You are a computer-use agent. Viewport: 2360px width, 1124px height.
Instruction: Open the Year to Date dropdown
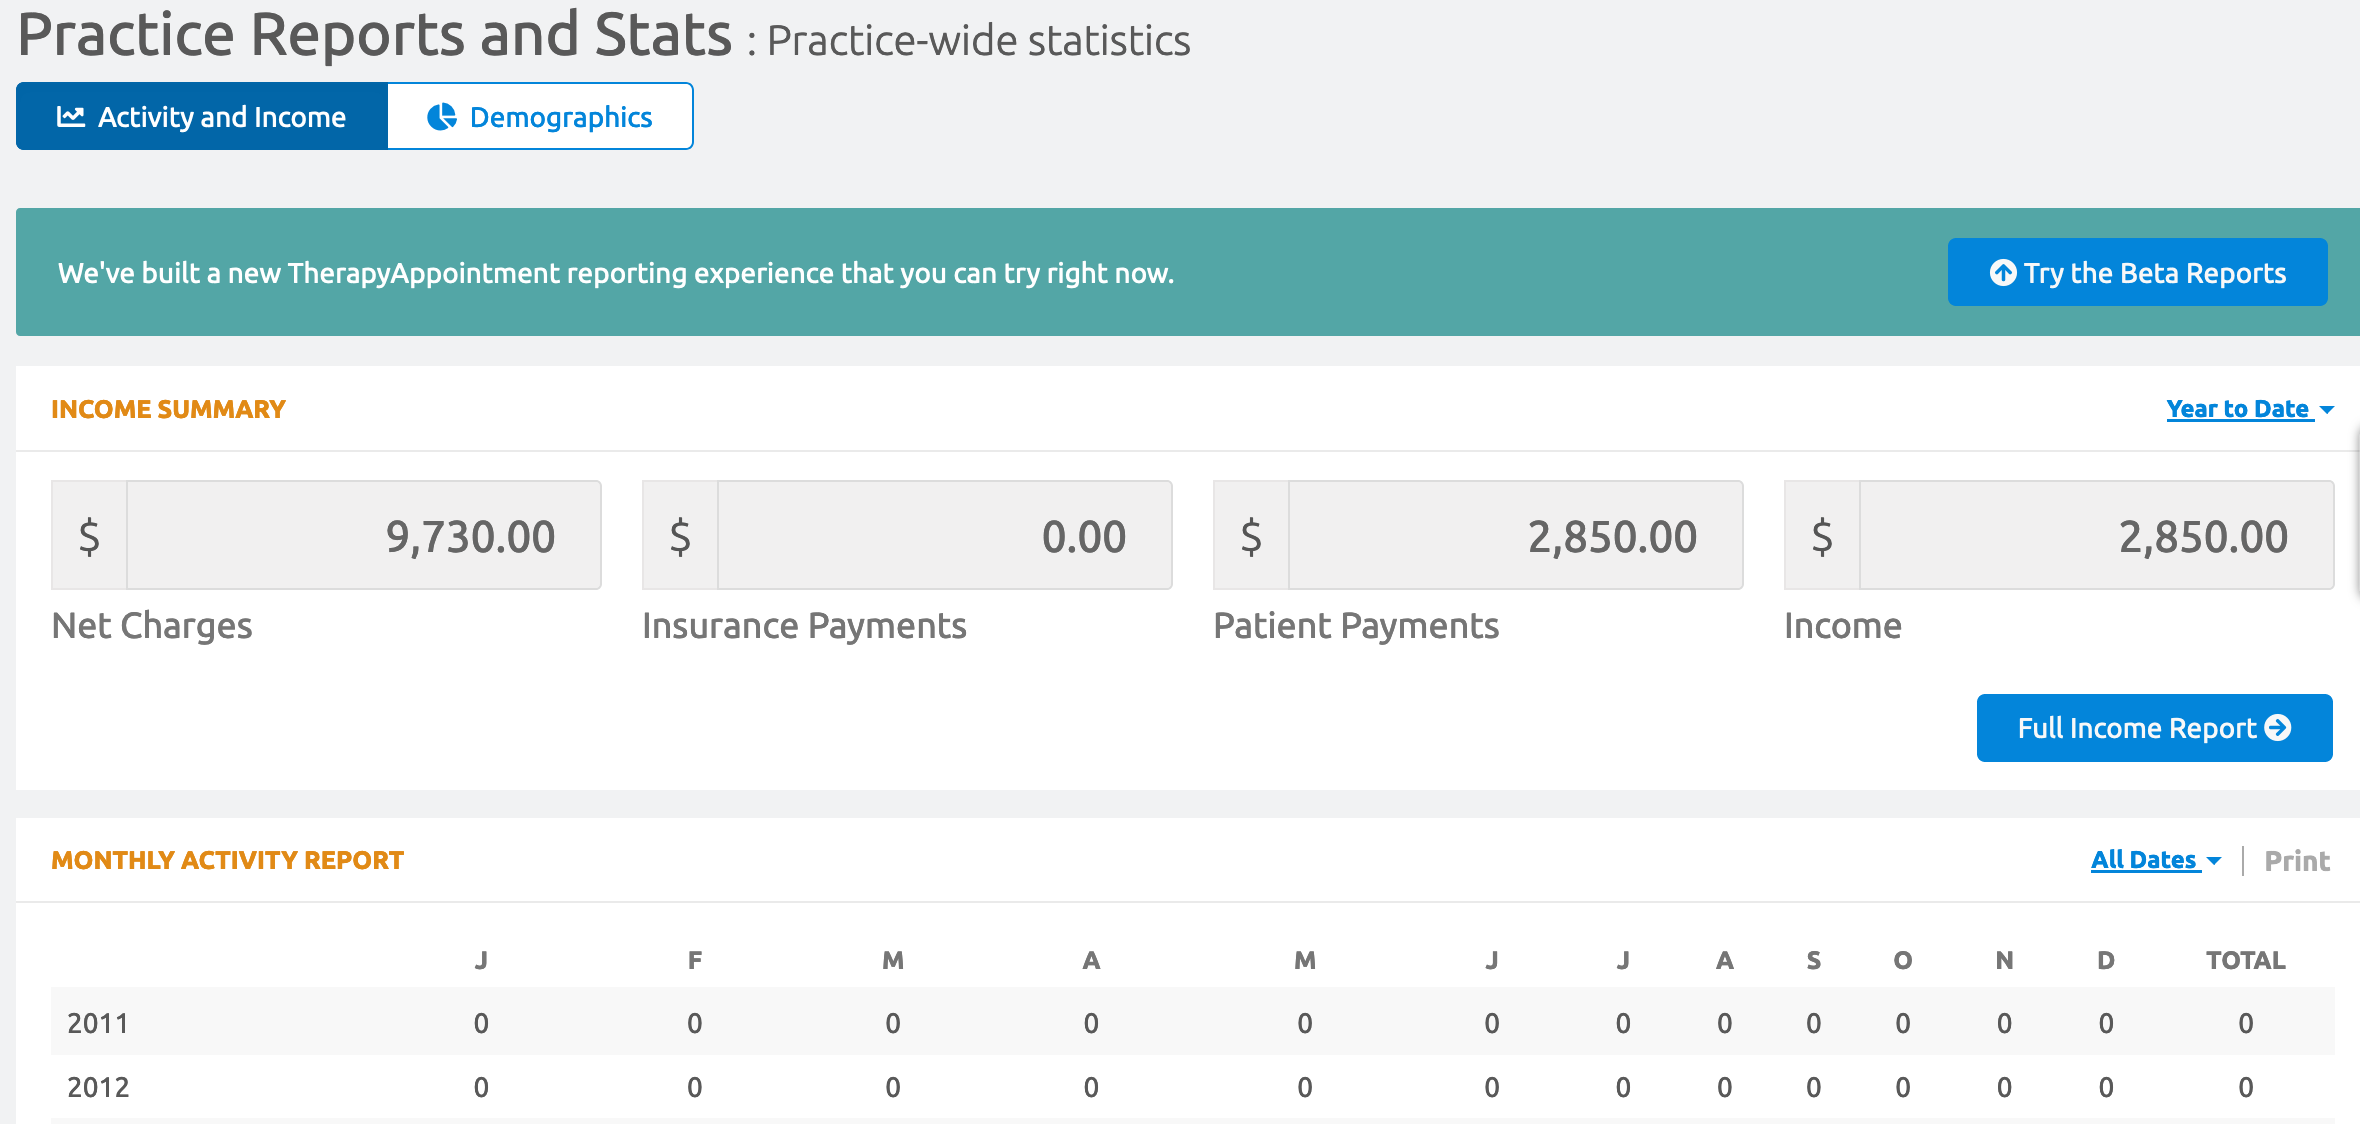click(x=2238, y=409)
